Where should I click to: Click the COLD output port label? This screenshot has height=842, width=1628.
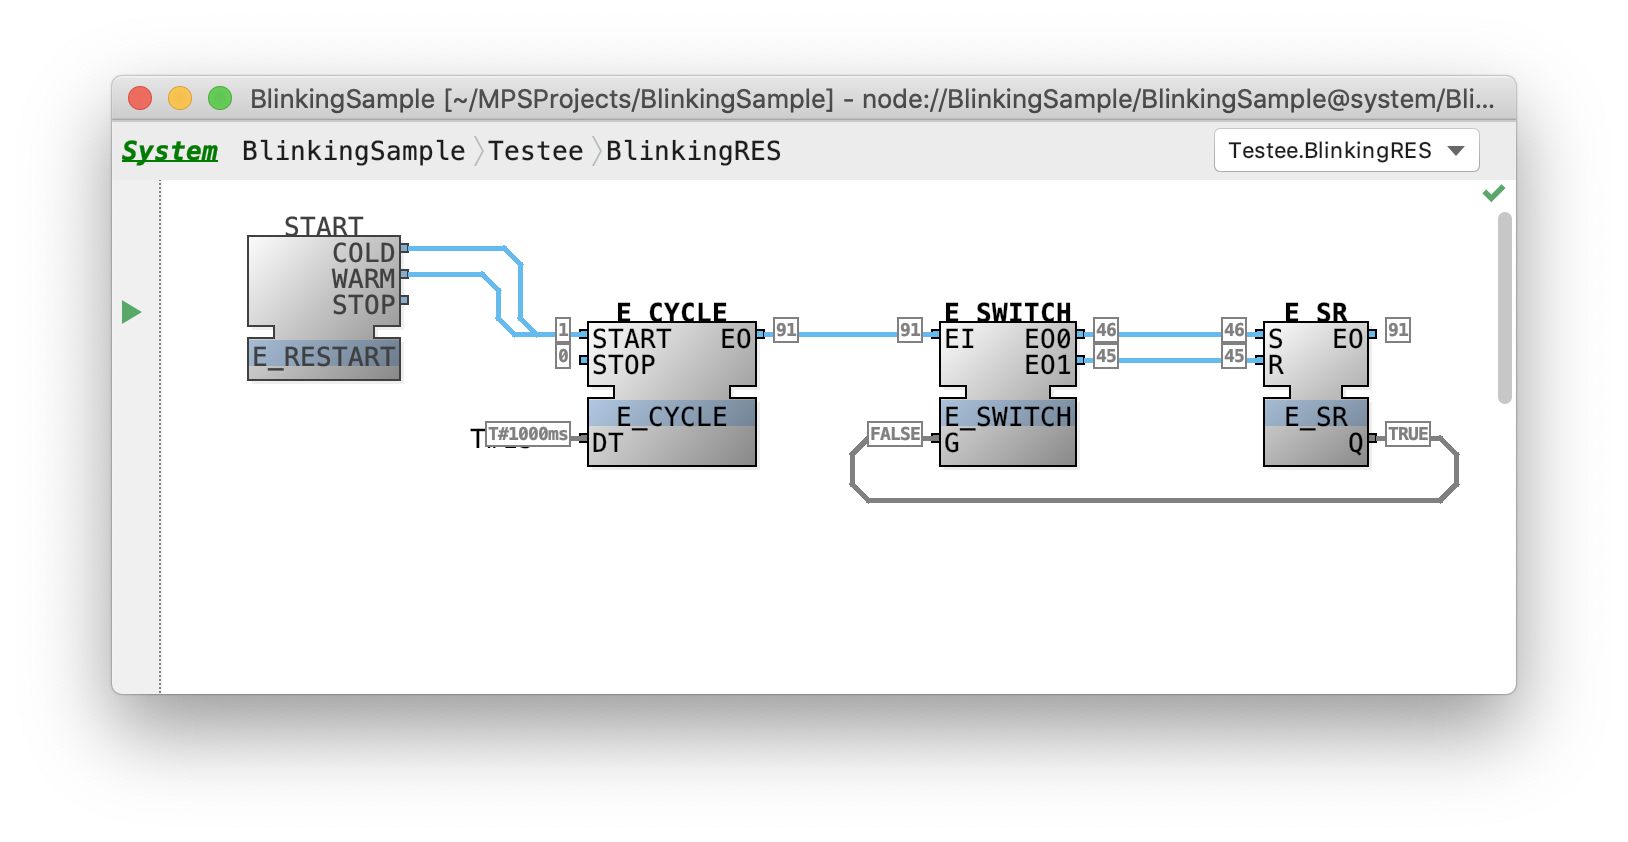[364, 253]
